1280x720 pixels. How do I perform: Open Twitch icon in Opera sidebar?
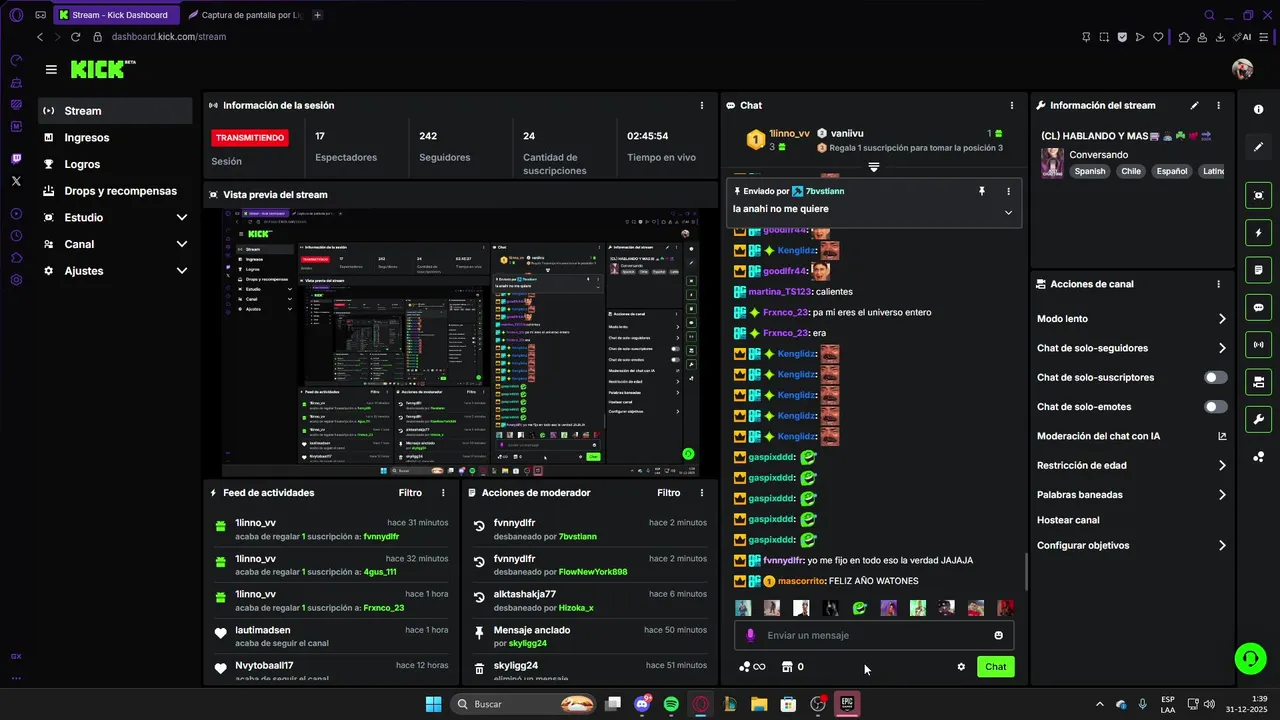pos(16,159)
